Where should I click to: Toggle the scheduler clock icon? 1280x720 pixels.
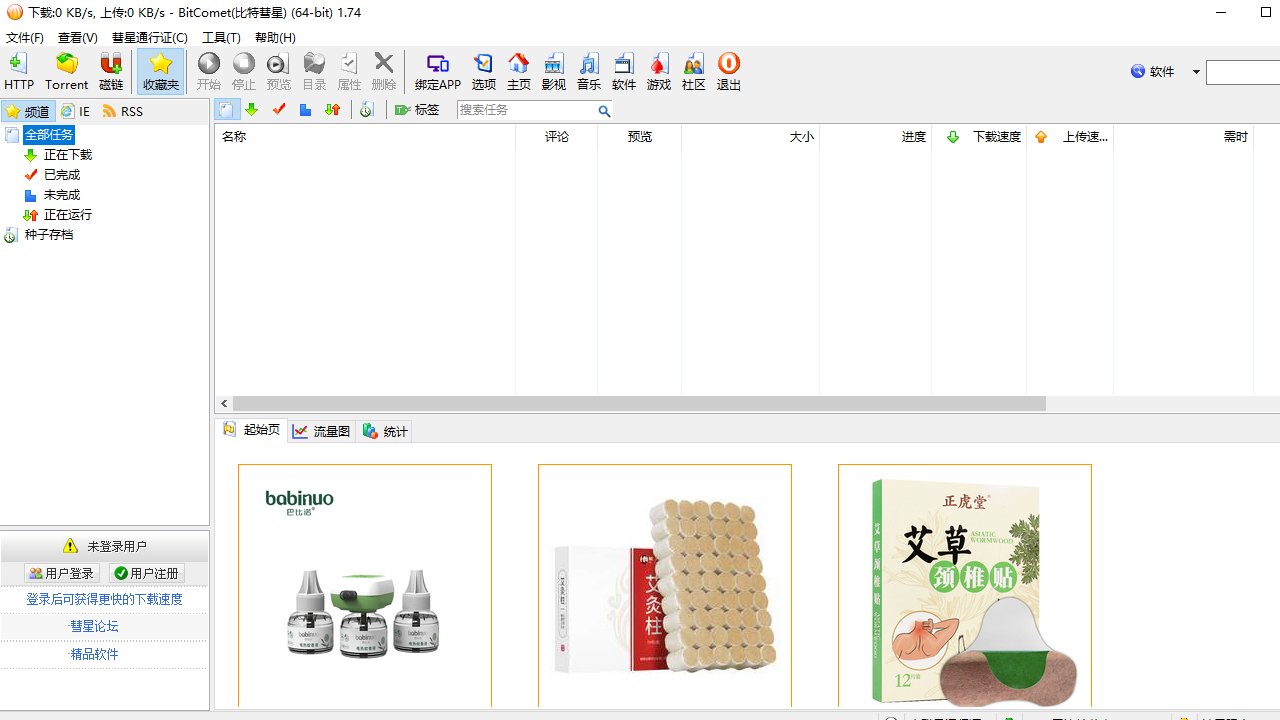[x=366, y=110]
